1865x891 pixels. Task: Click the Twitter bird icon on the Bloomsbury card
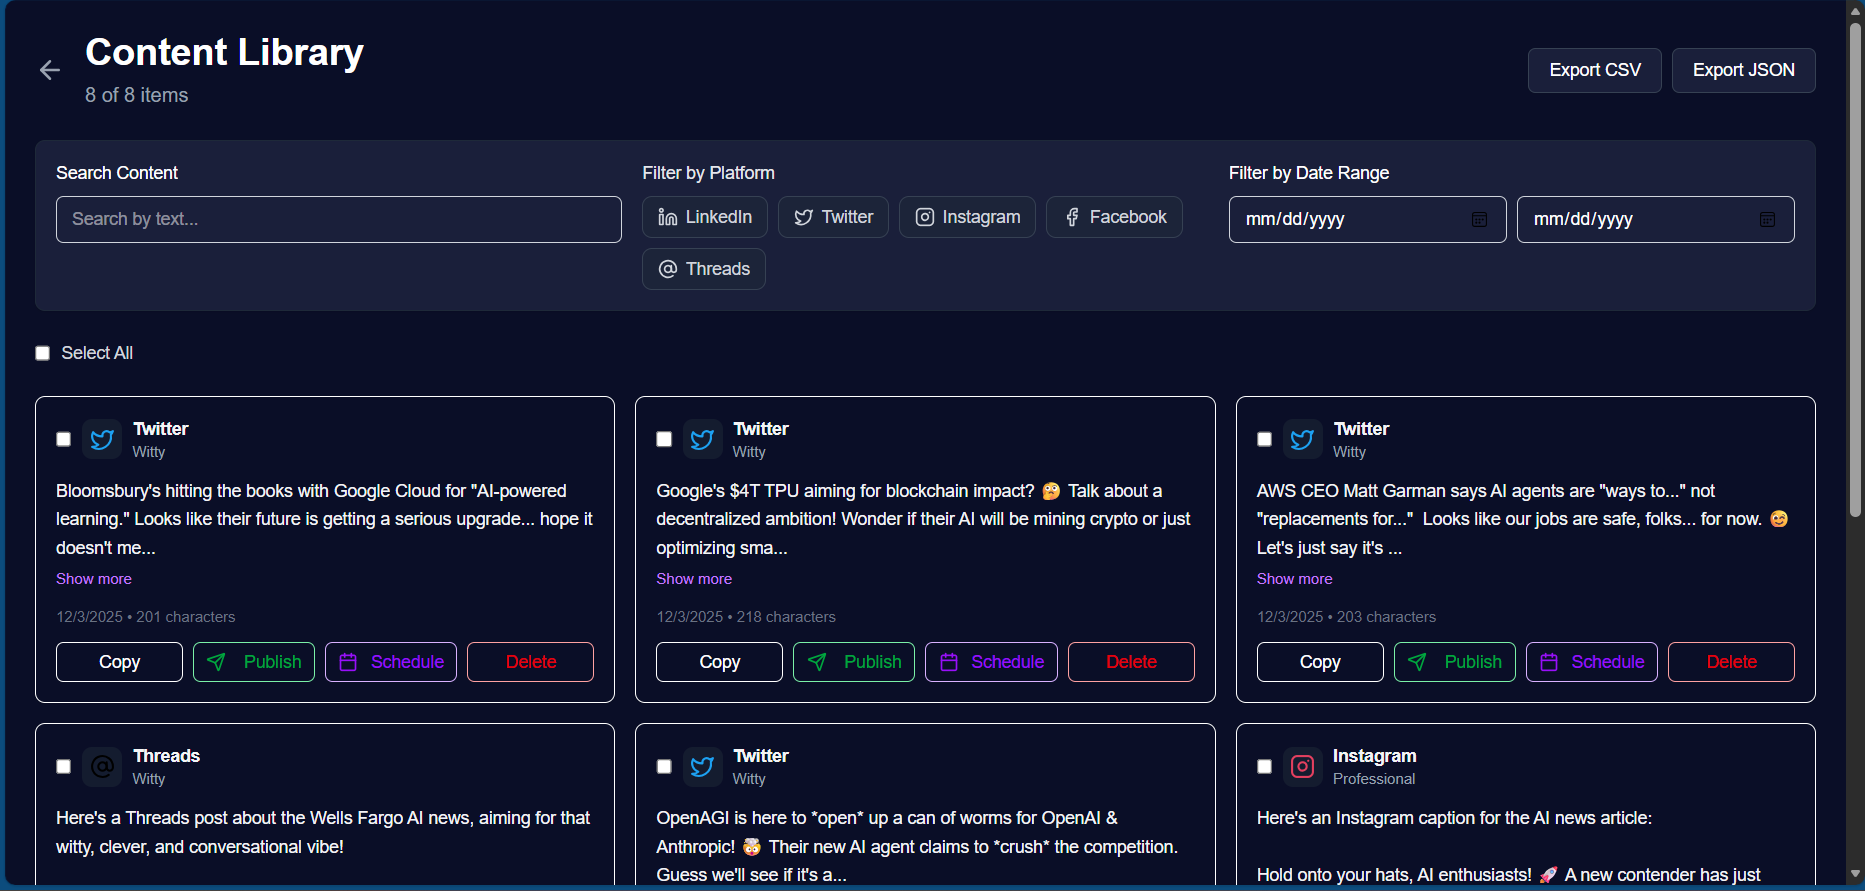pyautogui.click(x=102, y=439)
